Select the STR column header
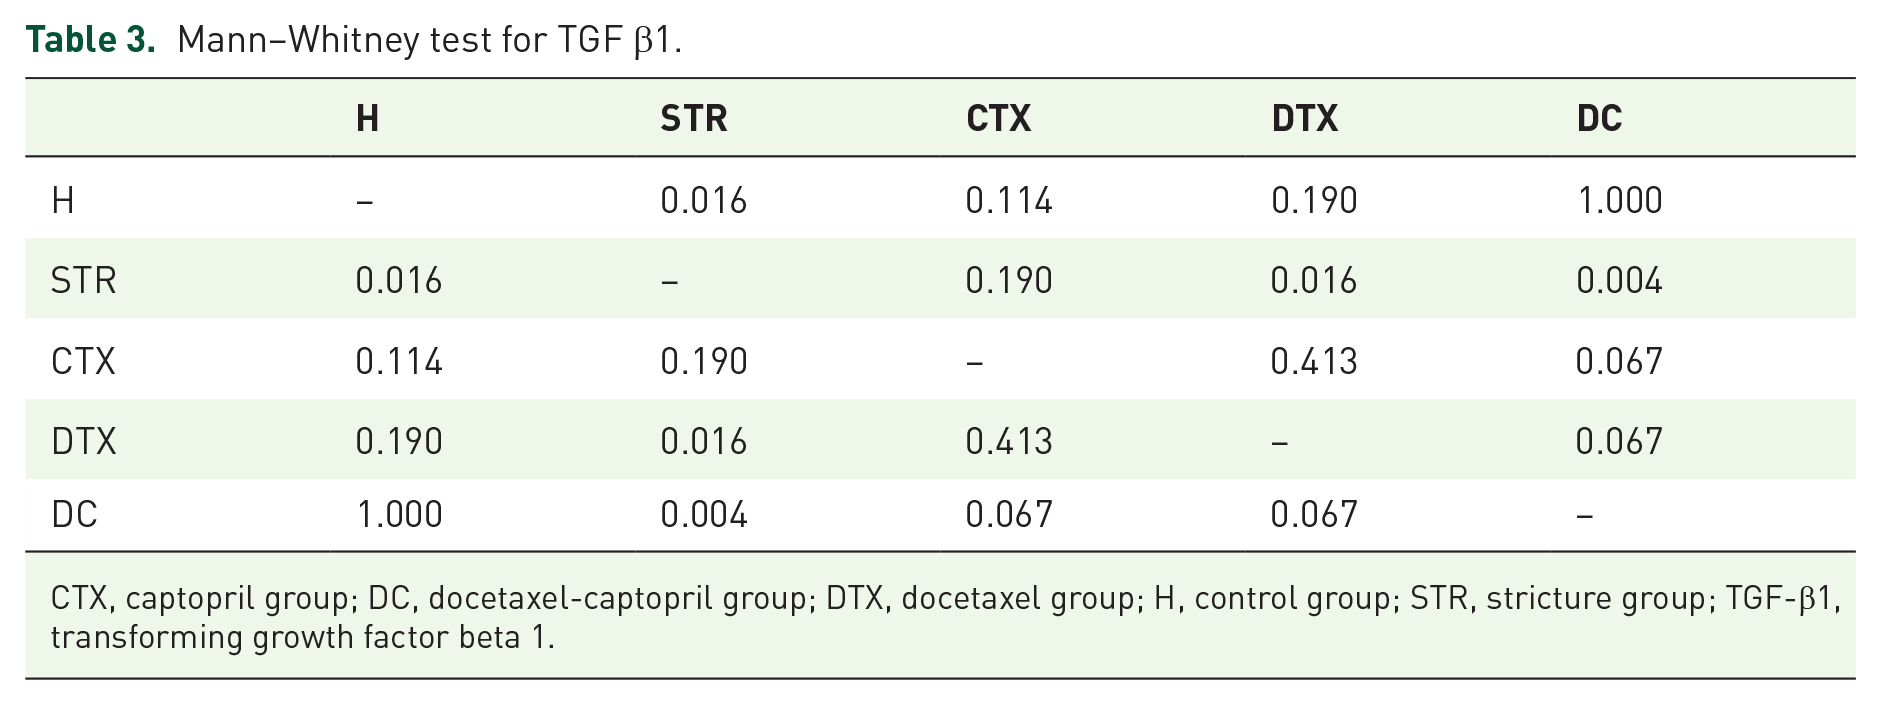1881x705 pixels. point(693,119)
